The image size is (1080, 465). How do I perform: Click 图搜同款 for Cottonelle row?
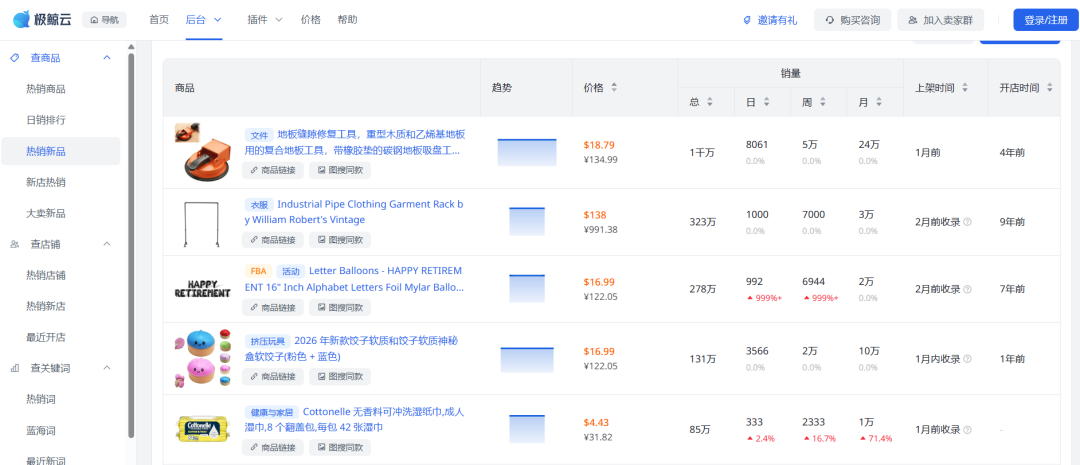click(340, 448)
